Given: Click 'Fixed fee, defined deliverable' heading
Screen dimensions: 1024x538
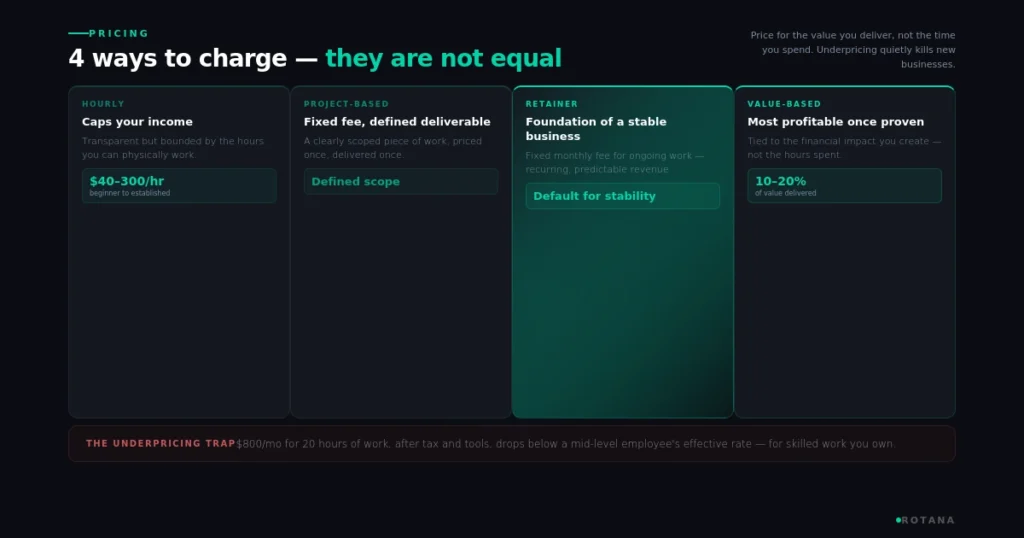Looking at the screenshot, I should pos(397,122).
